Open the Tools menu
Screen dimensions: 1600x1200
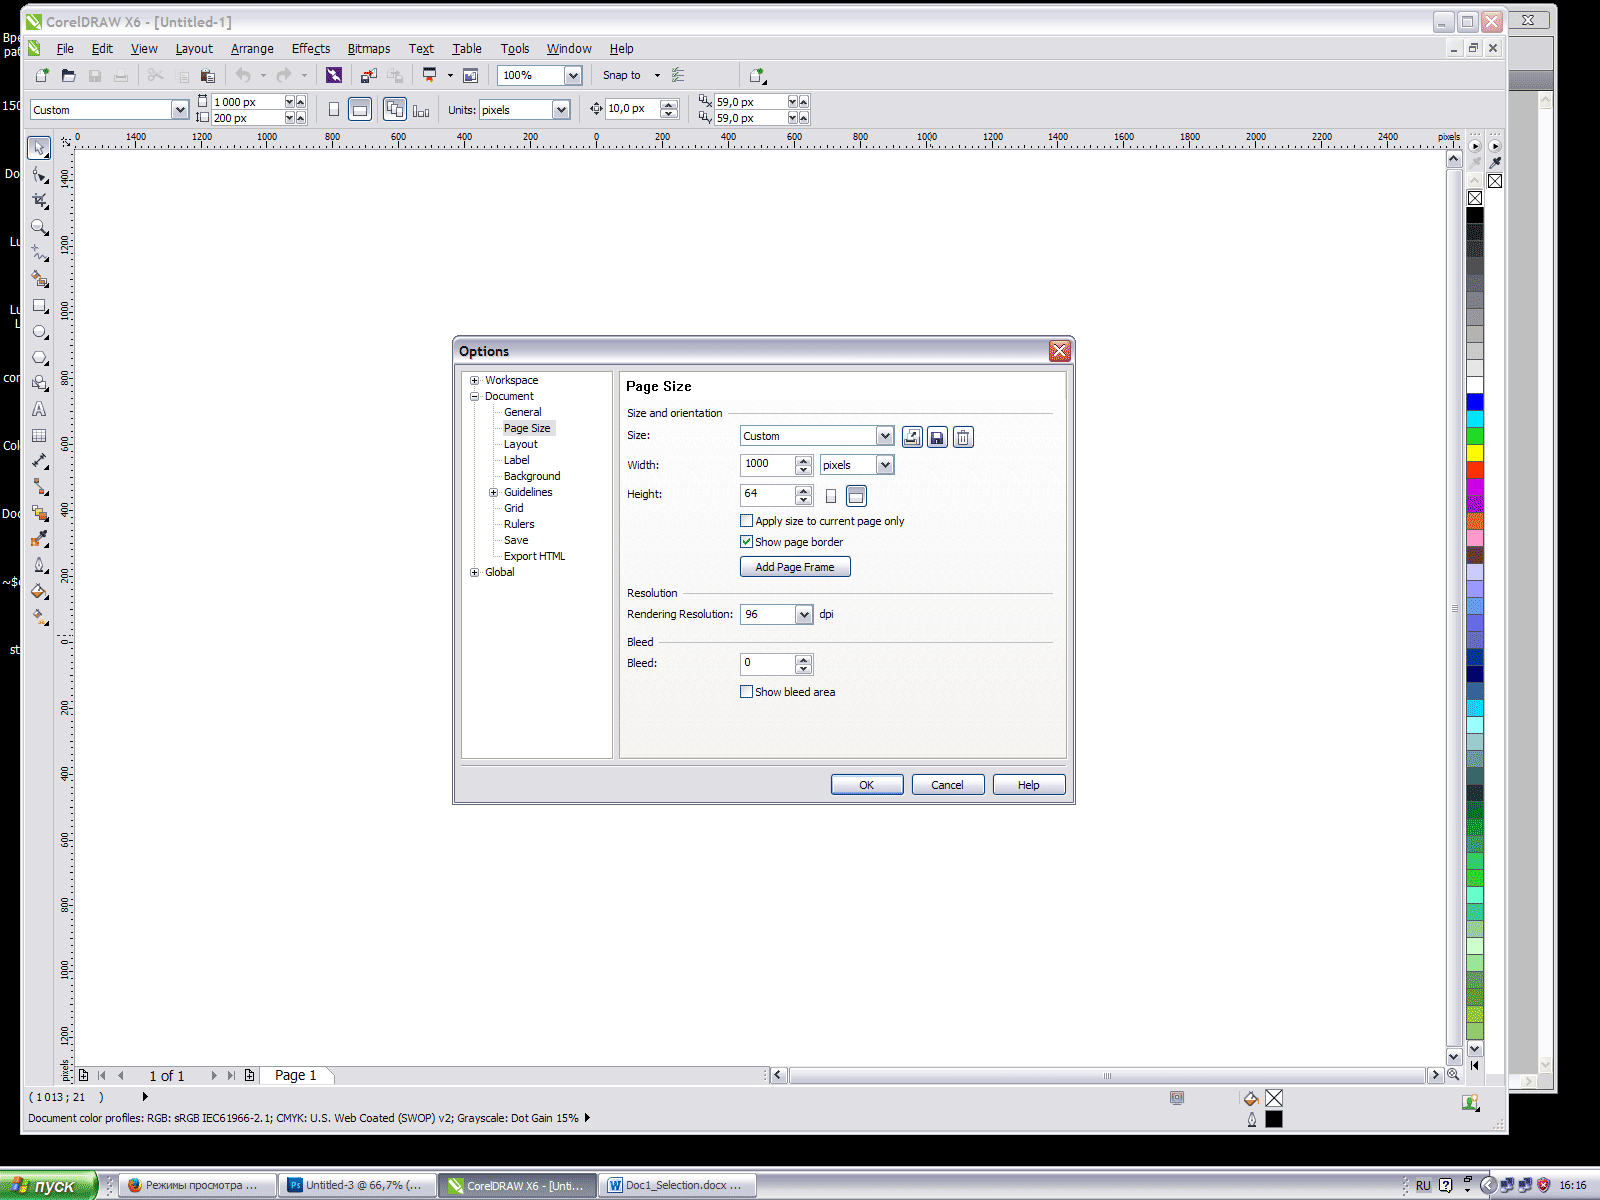pos(515,48)
